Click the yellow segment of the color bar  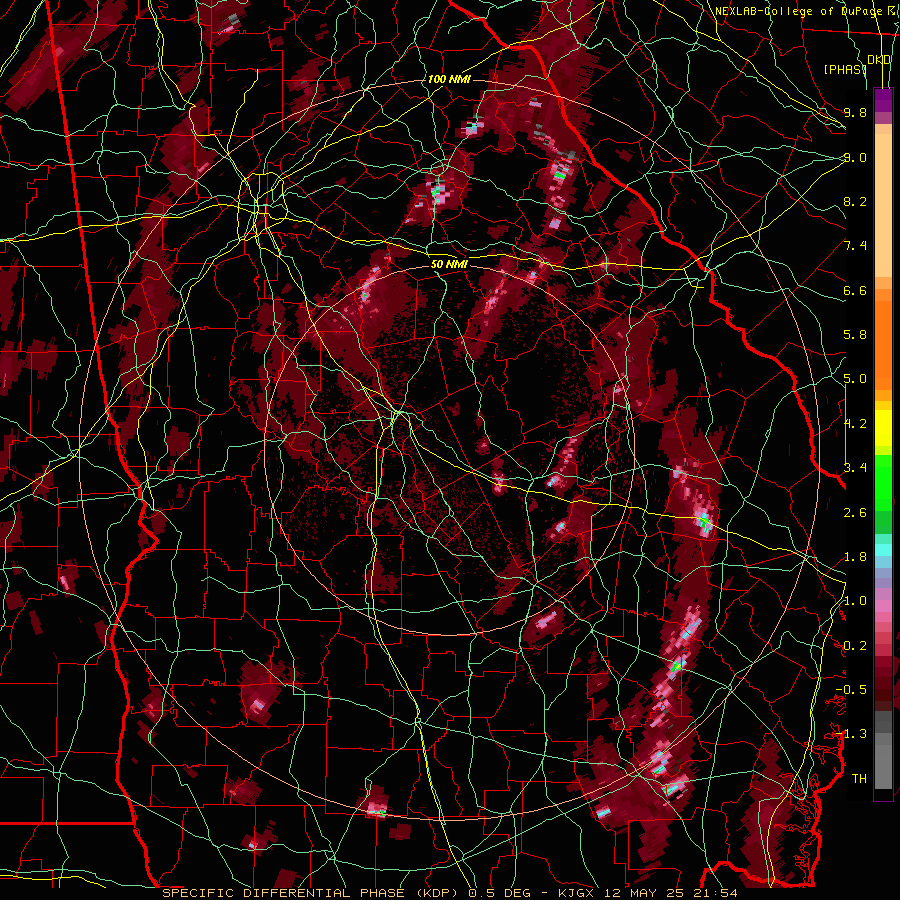pyautogui.click(x=883, y=428)
